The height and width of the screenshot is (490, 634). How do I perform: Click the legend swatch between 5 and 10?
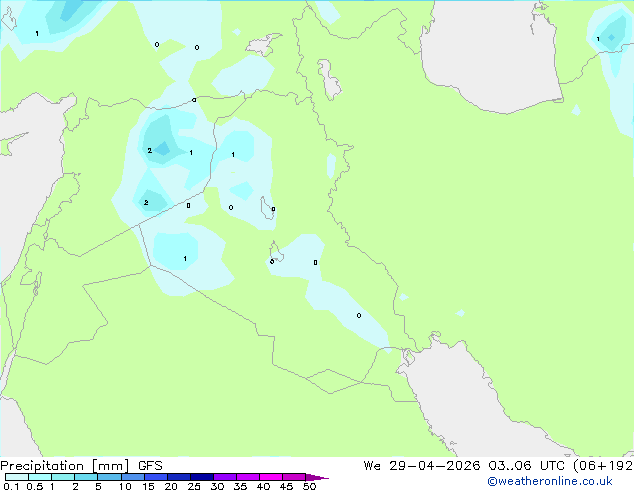[x=109, y=477]
